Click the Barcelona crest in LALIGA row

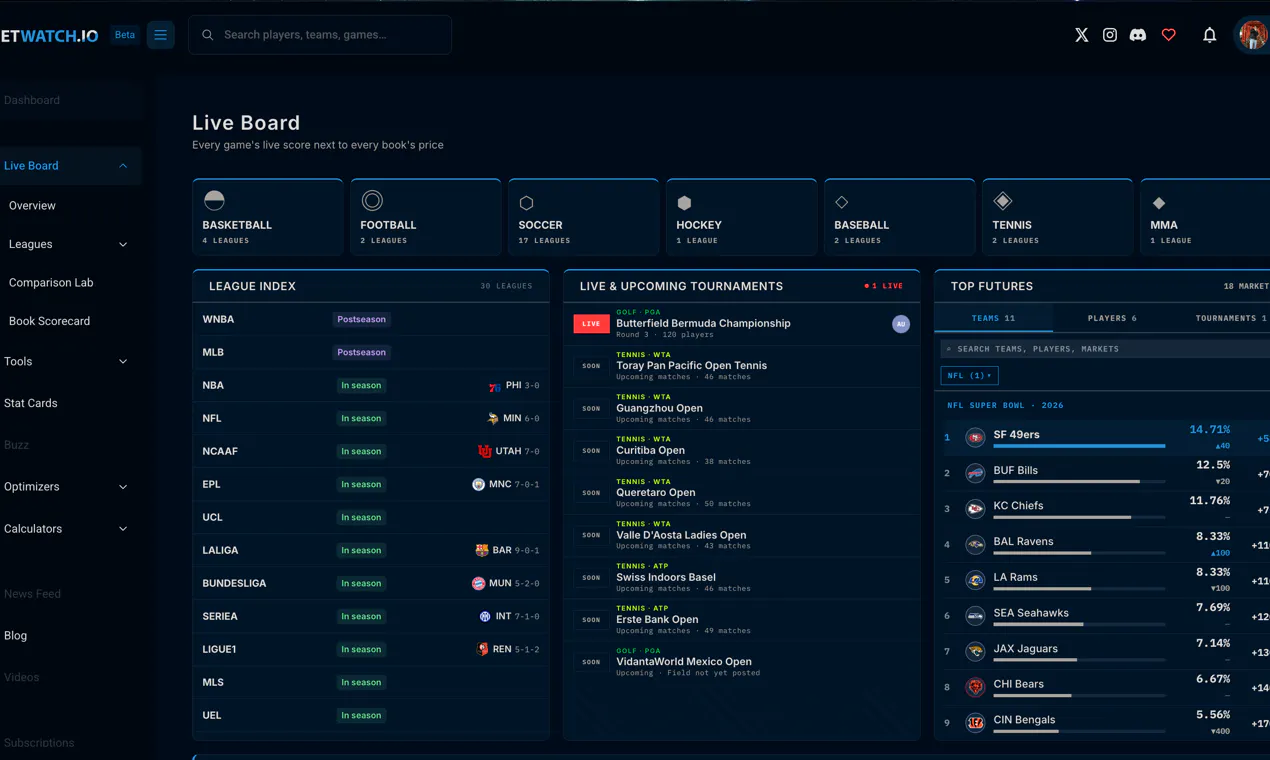click(x=482, y=550)
